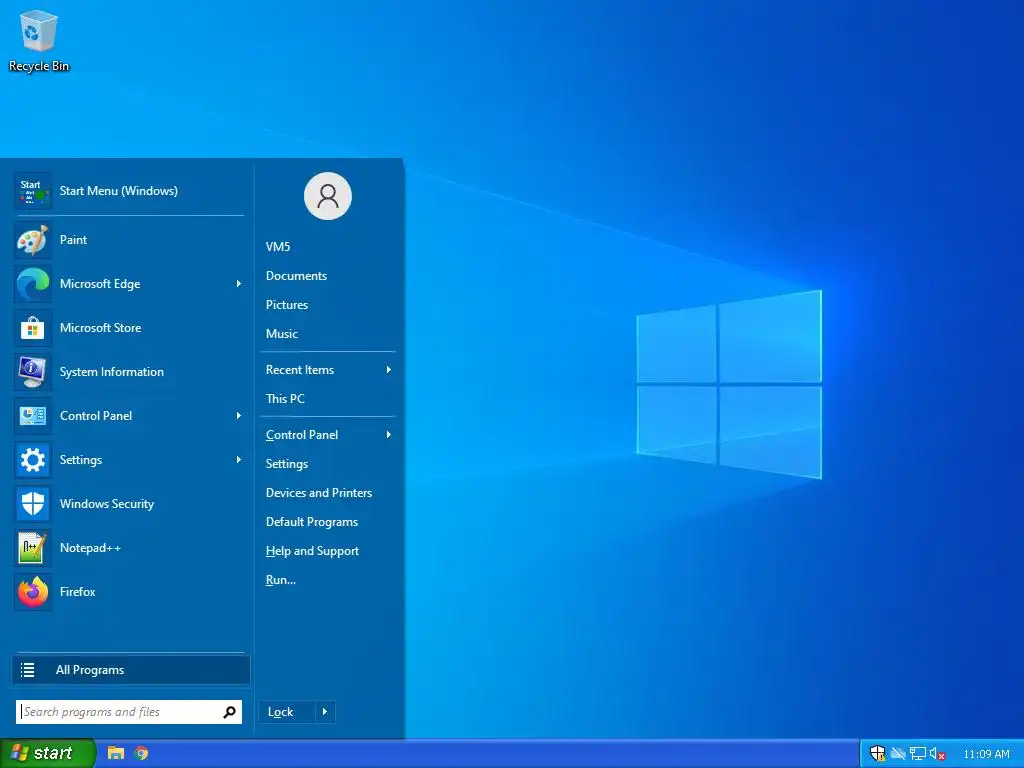The height and width of the screenshot is (768, 1024).
Task: Click the Recent Items label
Action: pyautogui.click(x=300, y=370)
